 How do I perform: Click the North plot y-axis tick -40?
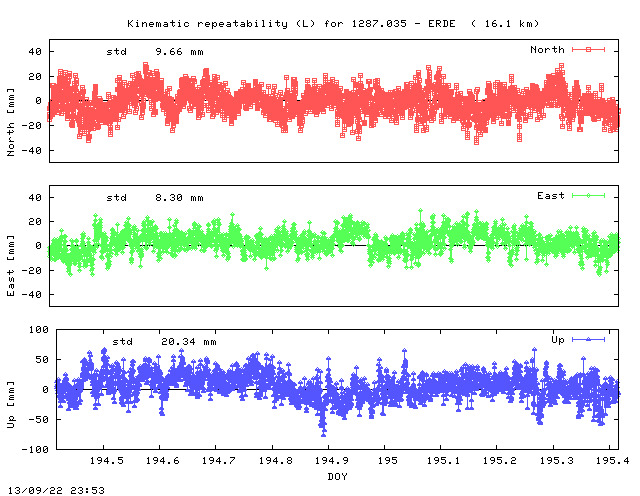31,151
